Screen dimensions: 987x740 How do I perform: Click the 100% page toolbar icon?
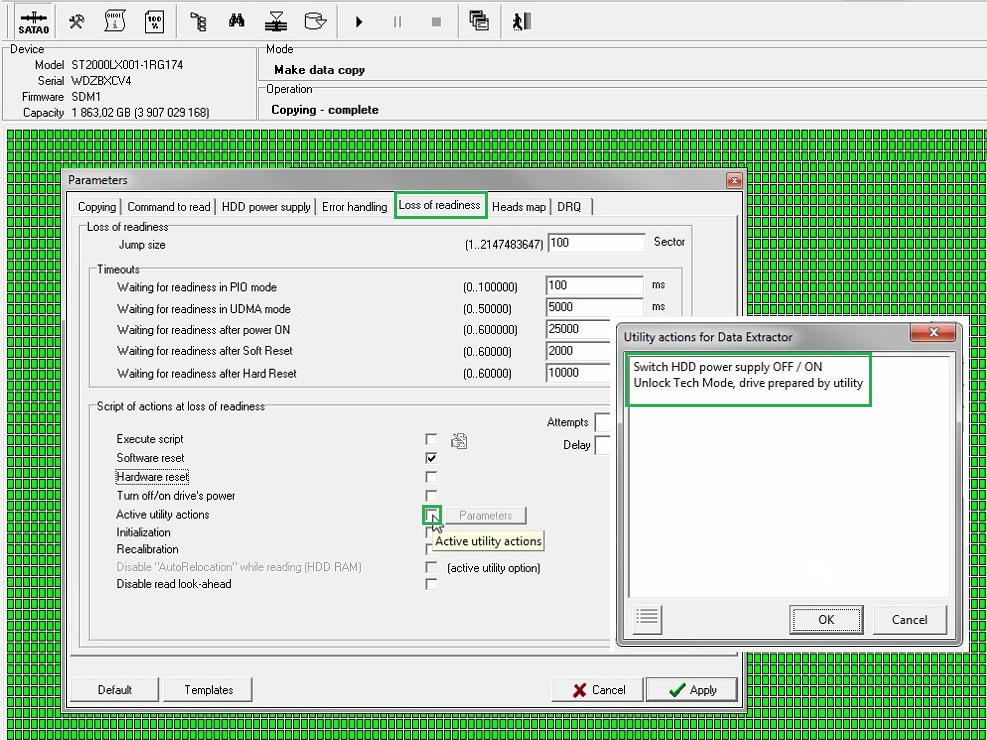(154, 21)
